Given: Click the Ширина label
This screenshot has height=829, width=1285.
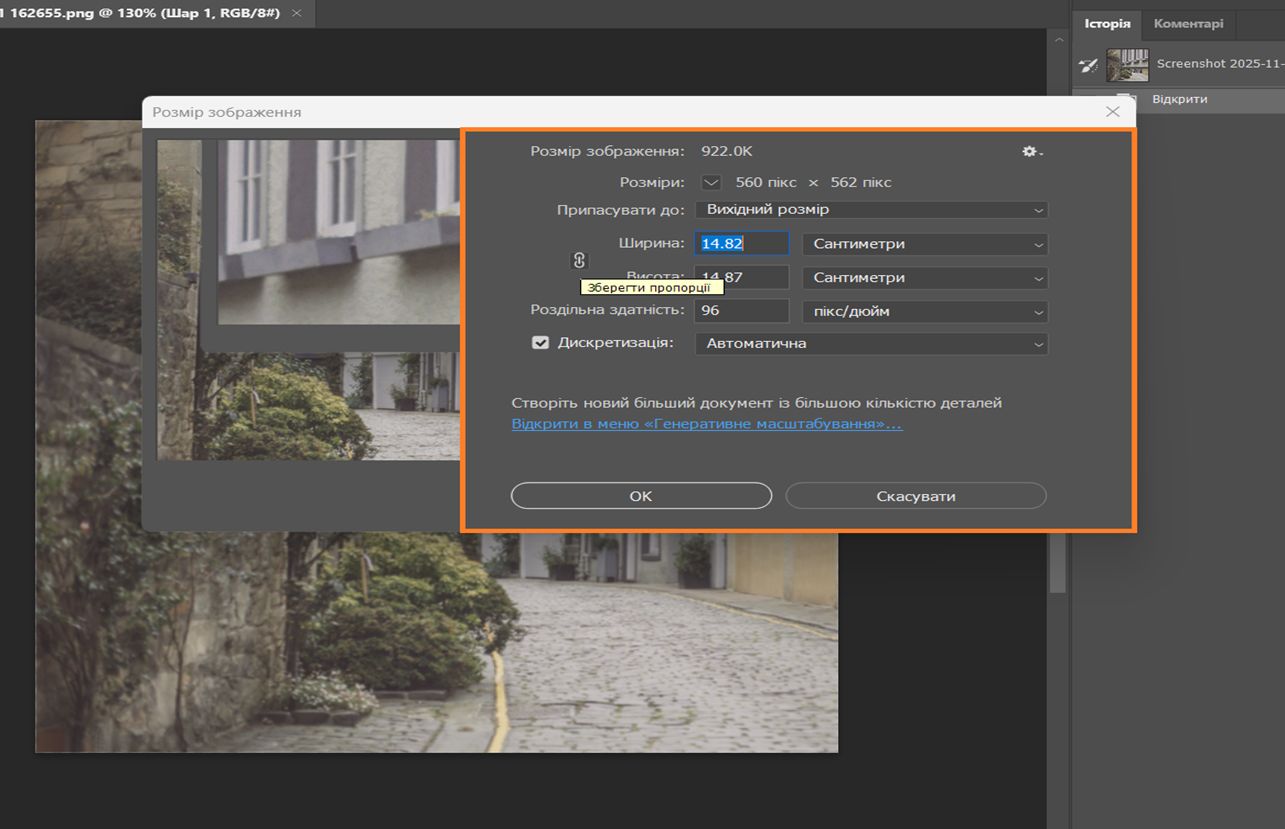Looking at the screenshot, I should tap(652, 243).
